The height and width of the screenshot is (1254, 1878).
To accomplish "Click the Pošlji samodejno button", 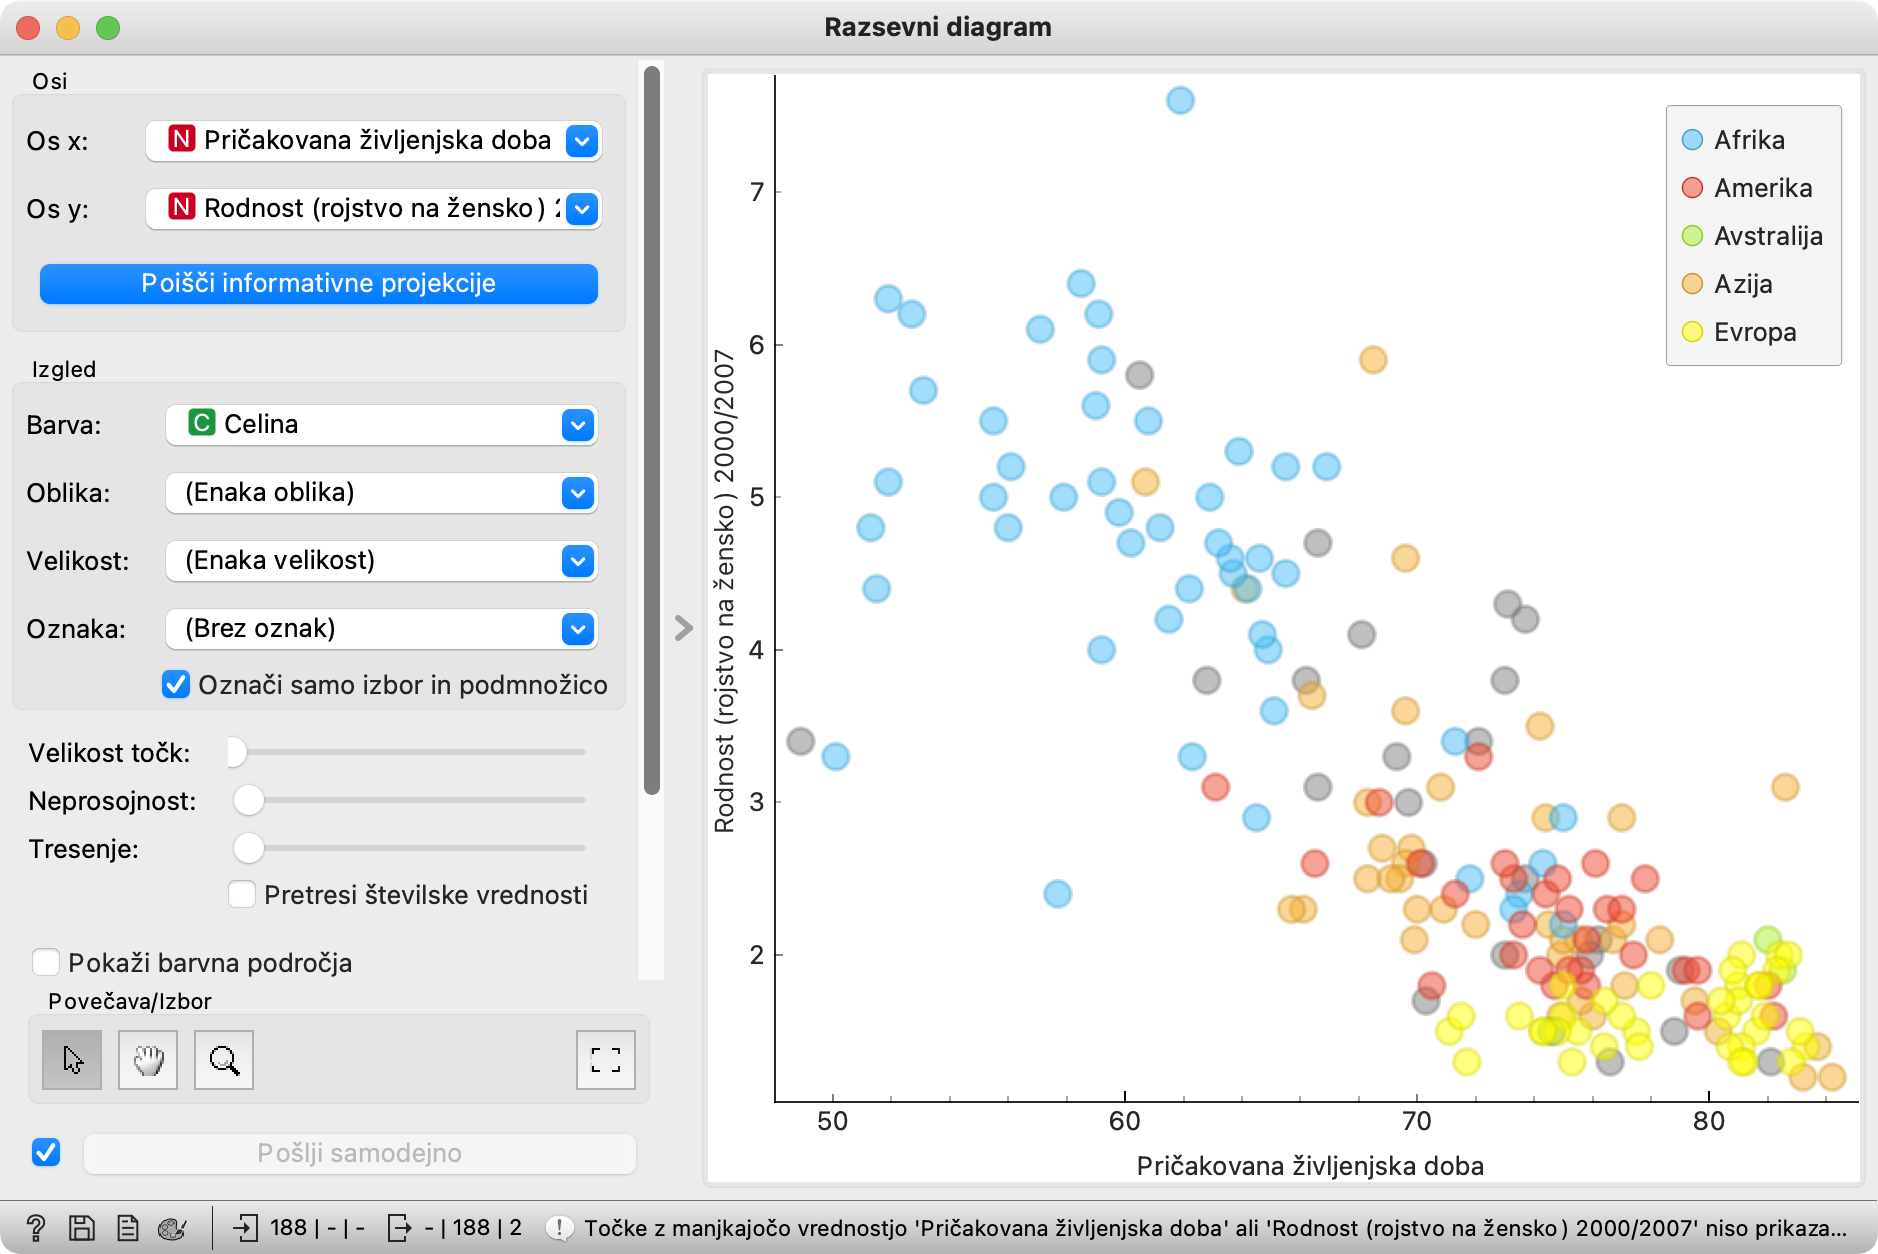I will 360,1153.
